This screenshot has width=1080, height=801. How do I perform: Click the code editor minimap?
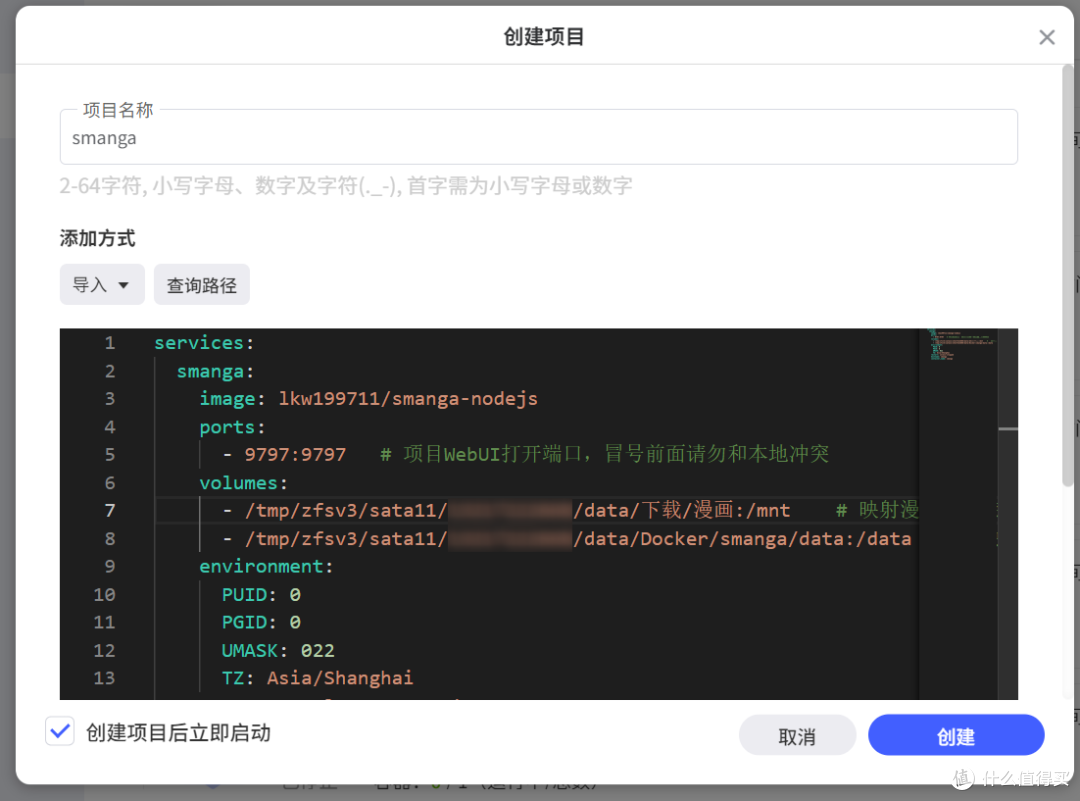point(958,514)
